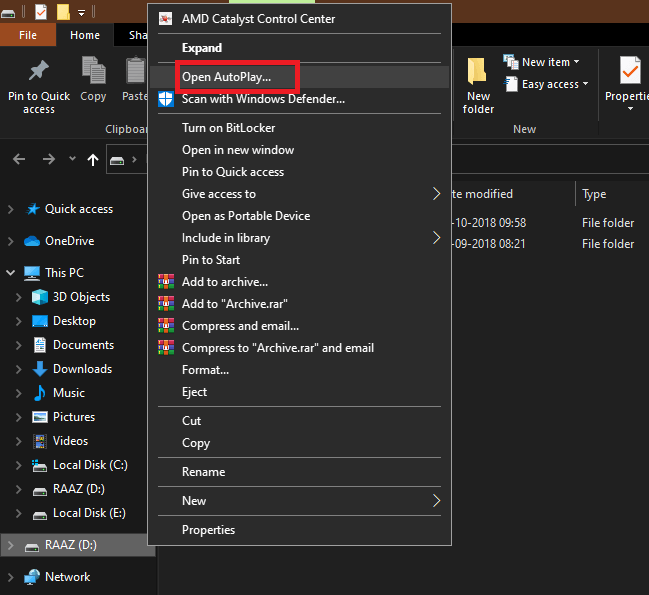The image size is (649, 595).
Task: Select Open in new window
Action: [299, 150]
